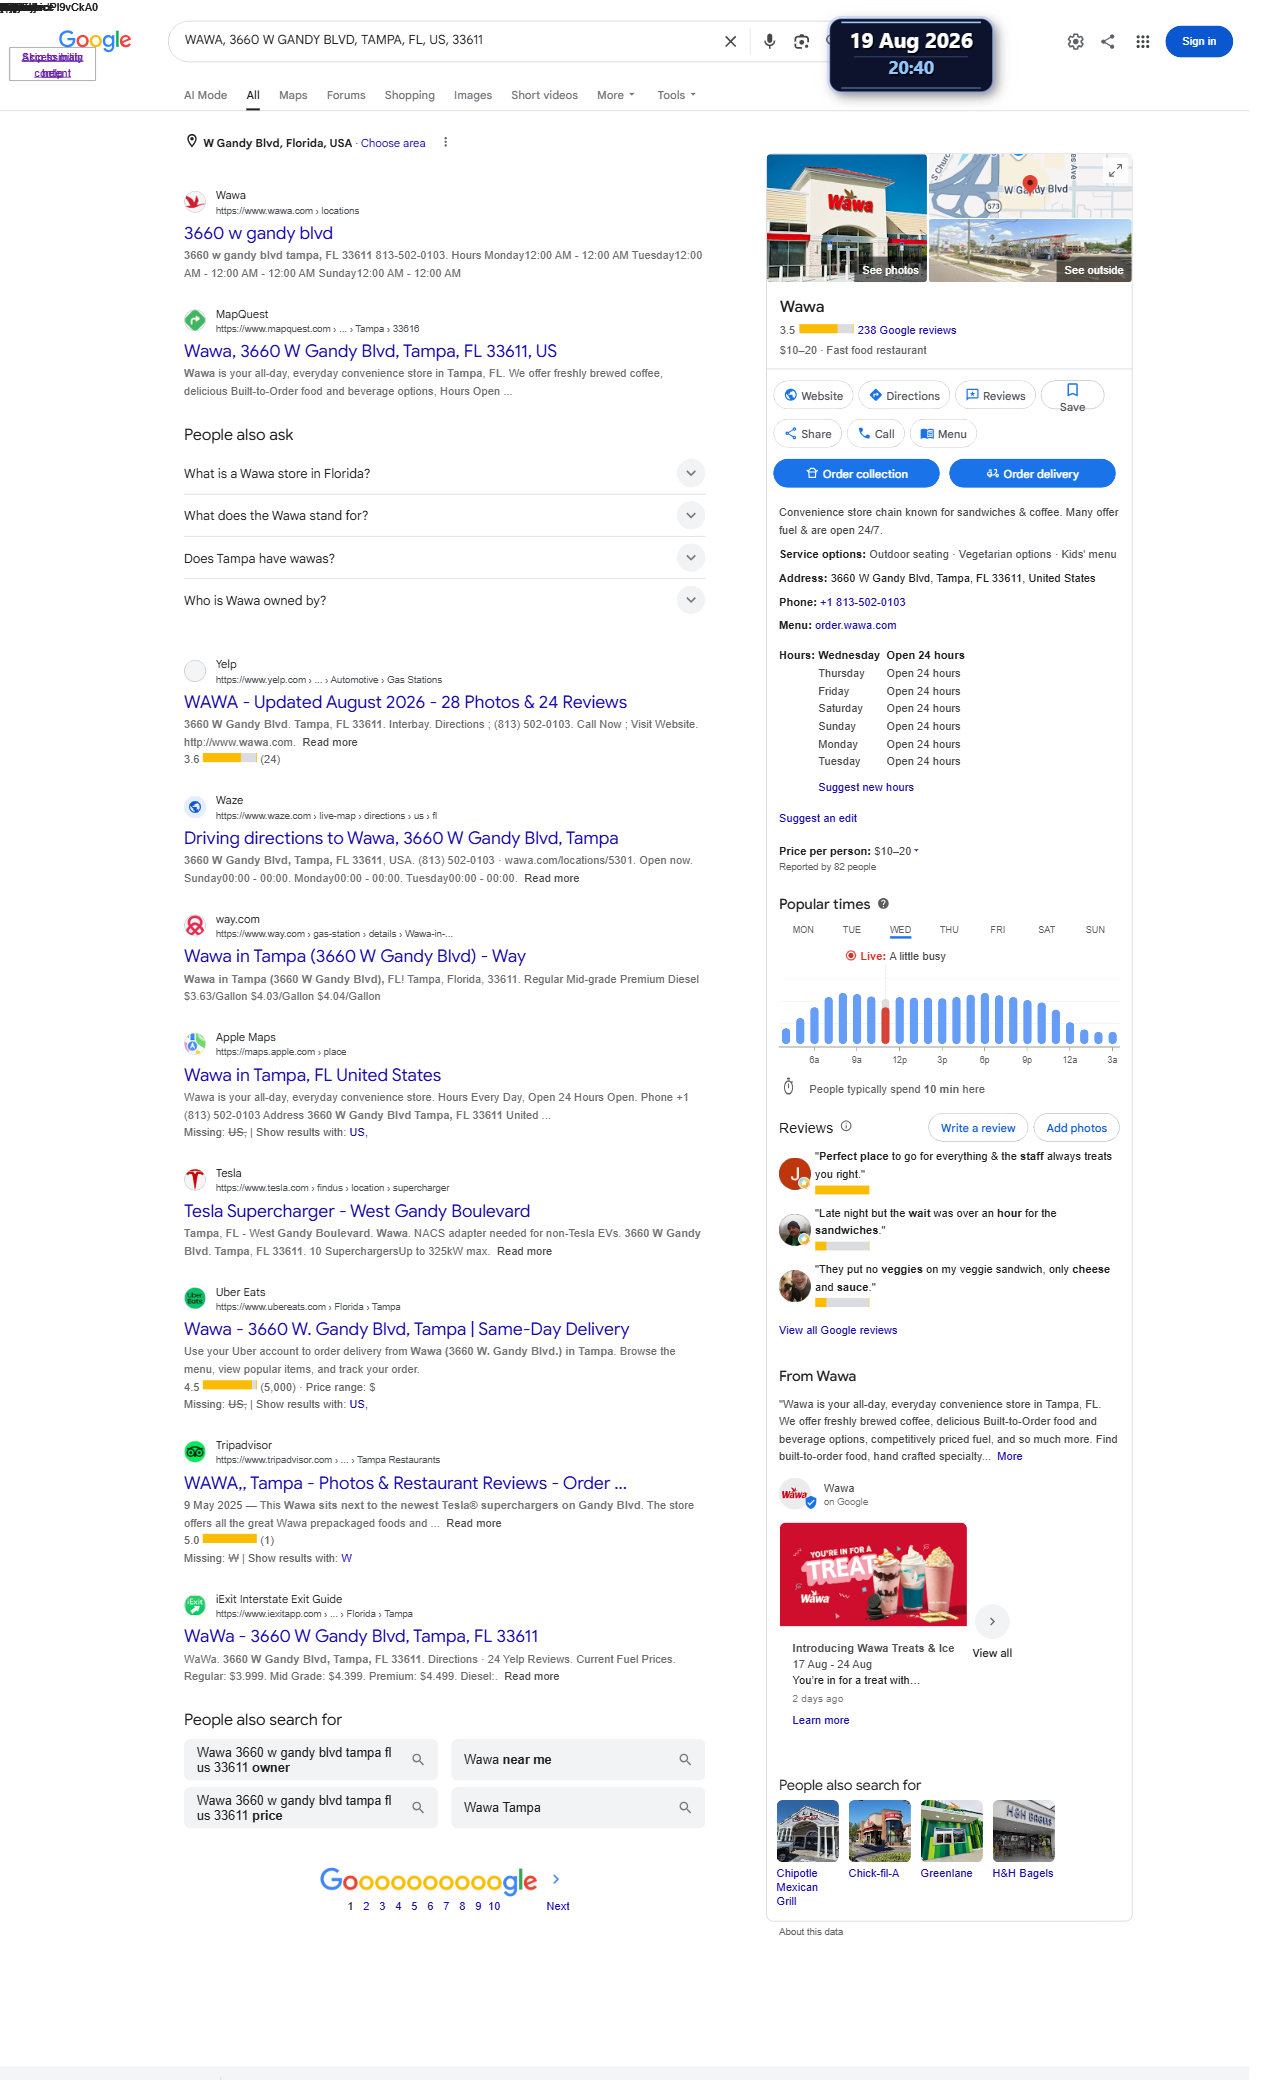Open the Wawa storefront See photos thumbnail
This screenshot has height=2080, width=1264.
pyautogui.click(x=847, y=218)
